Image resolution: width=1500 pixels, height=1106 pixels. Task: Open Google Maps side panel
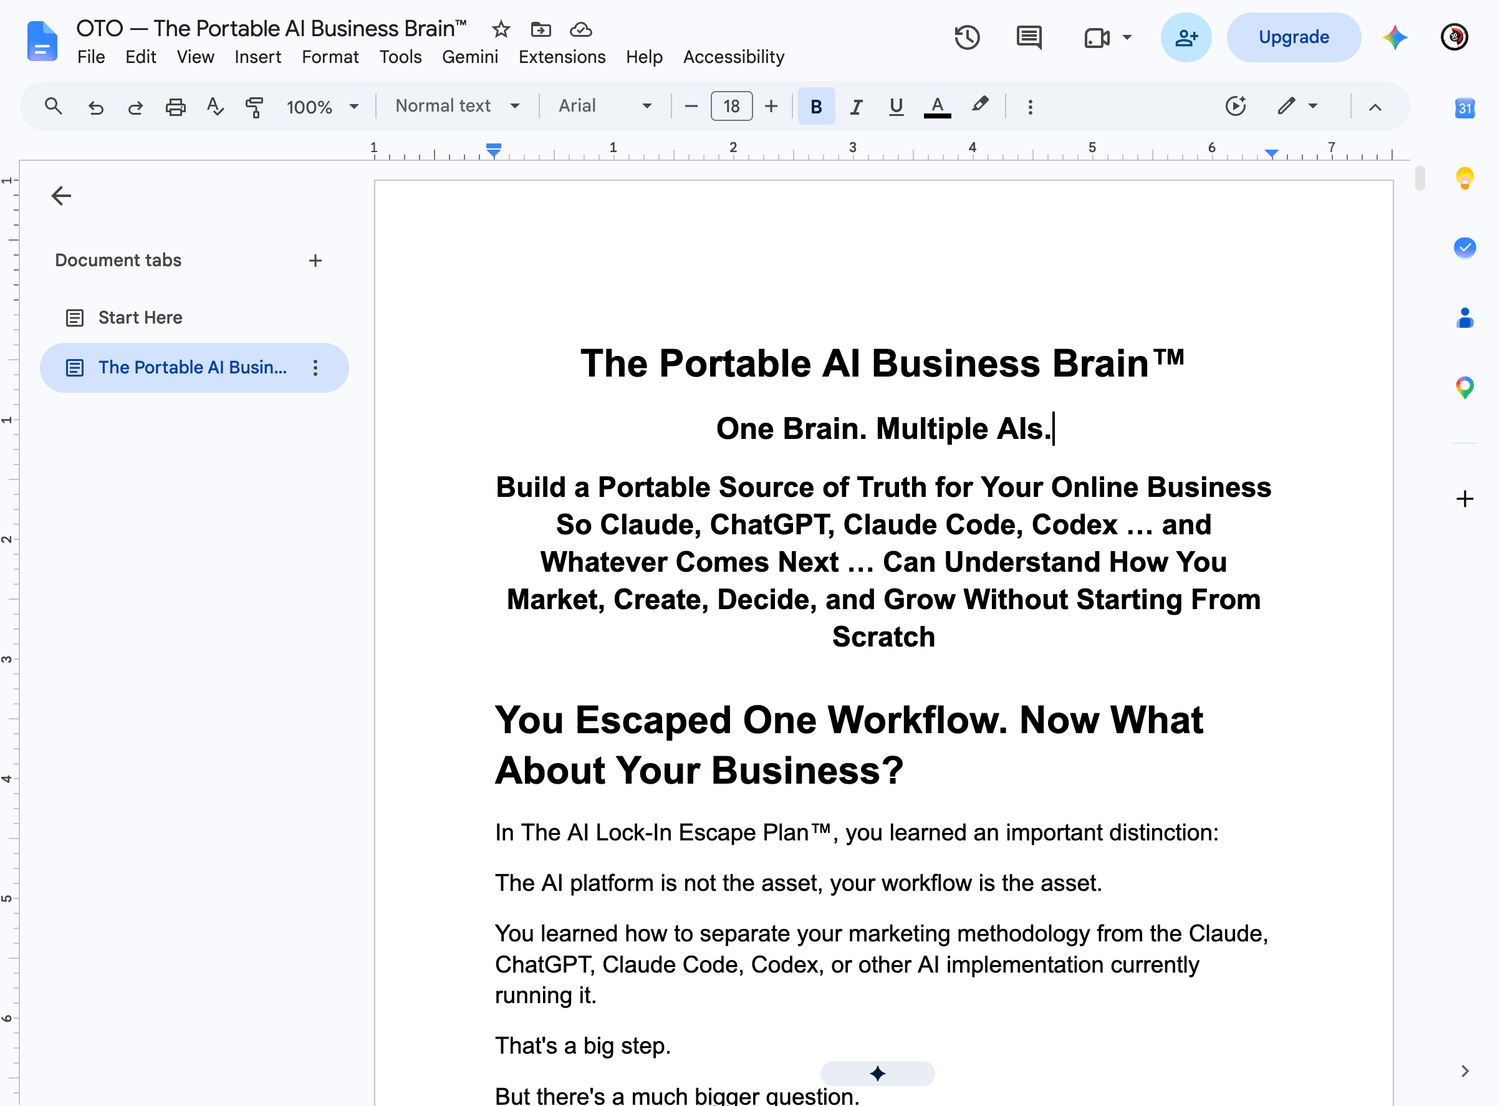[x=1464, y=387]
